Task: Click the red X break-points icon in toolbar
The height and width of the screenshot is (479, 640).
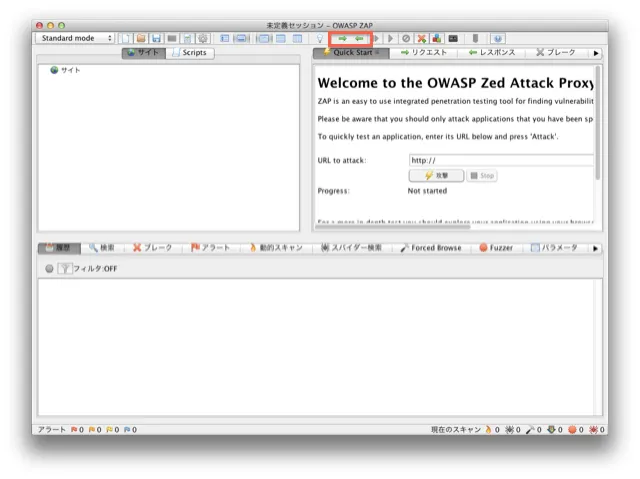Action: pos(422,38)
